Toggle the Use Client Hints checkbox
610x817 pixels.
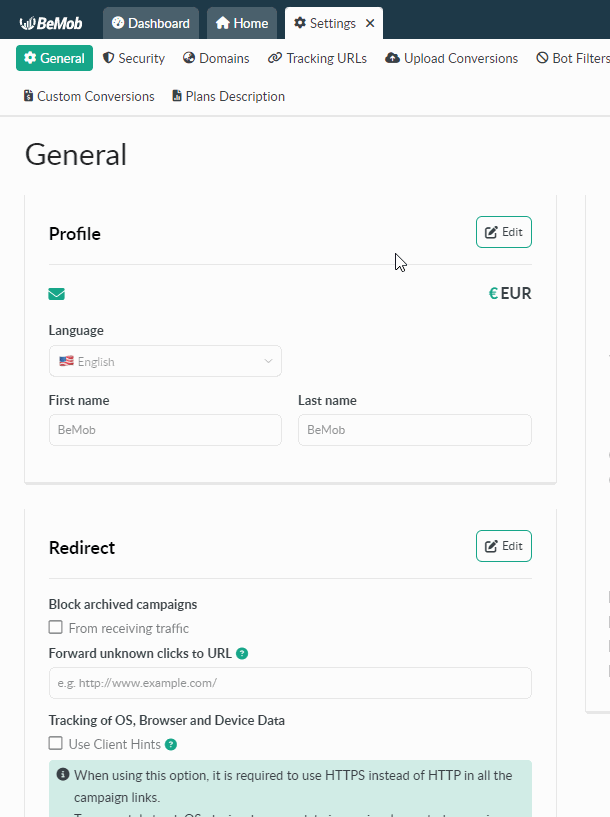(55, 744)
